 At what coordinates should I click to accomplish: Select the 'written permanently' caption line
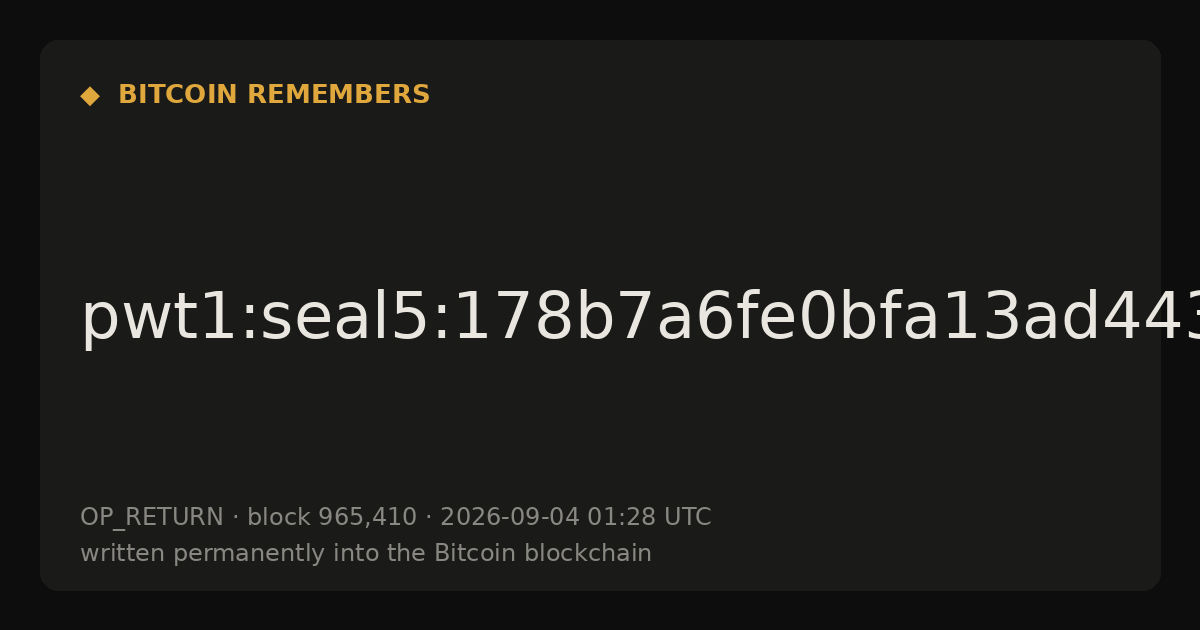(366, 554)
